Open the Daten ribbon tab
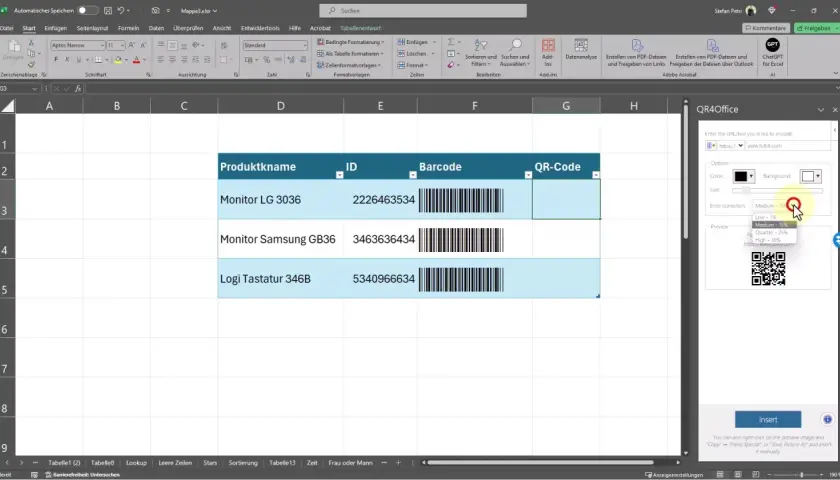 pos(156,28)
